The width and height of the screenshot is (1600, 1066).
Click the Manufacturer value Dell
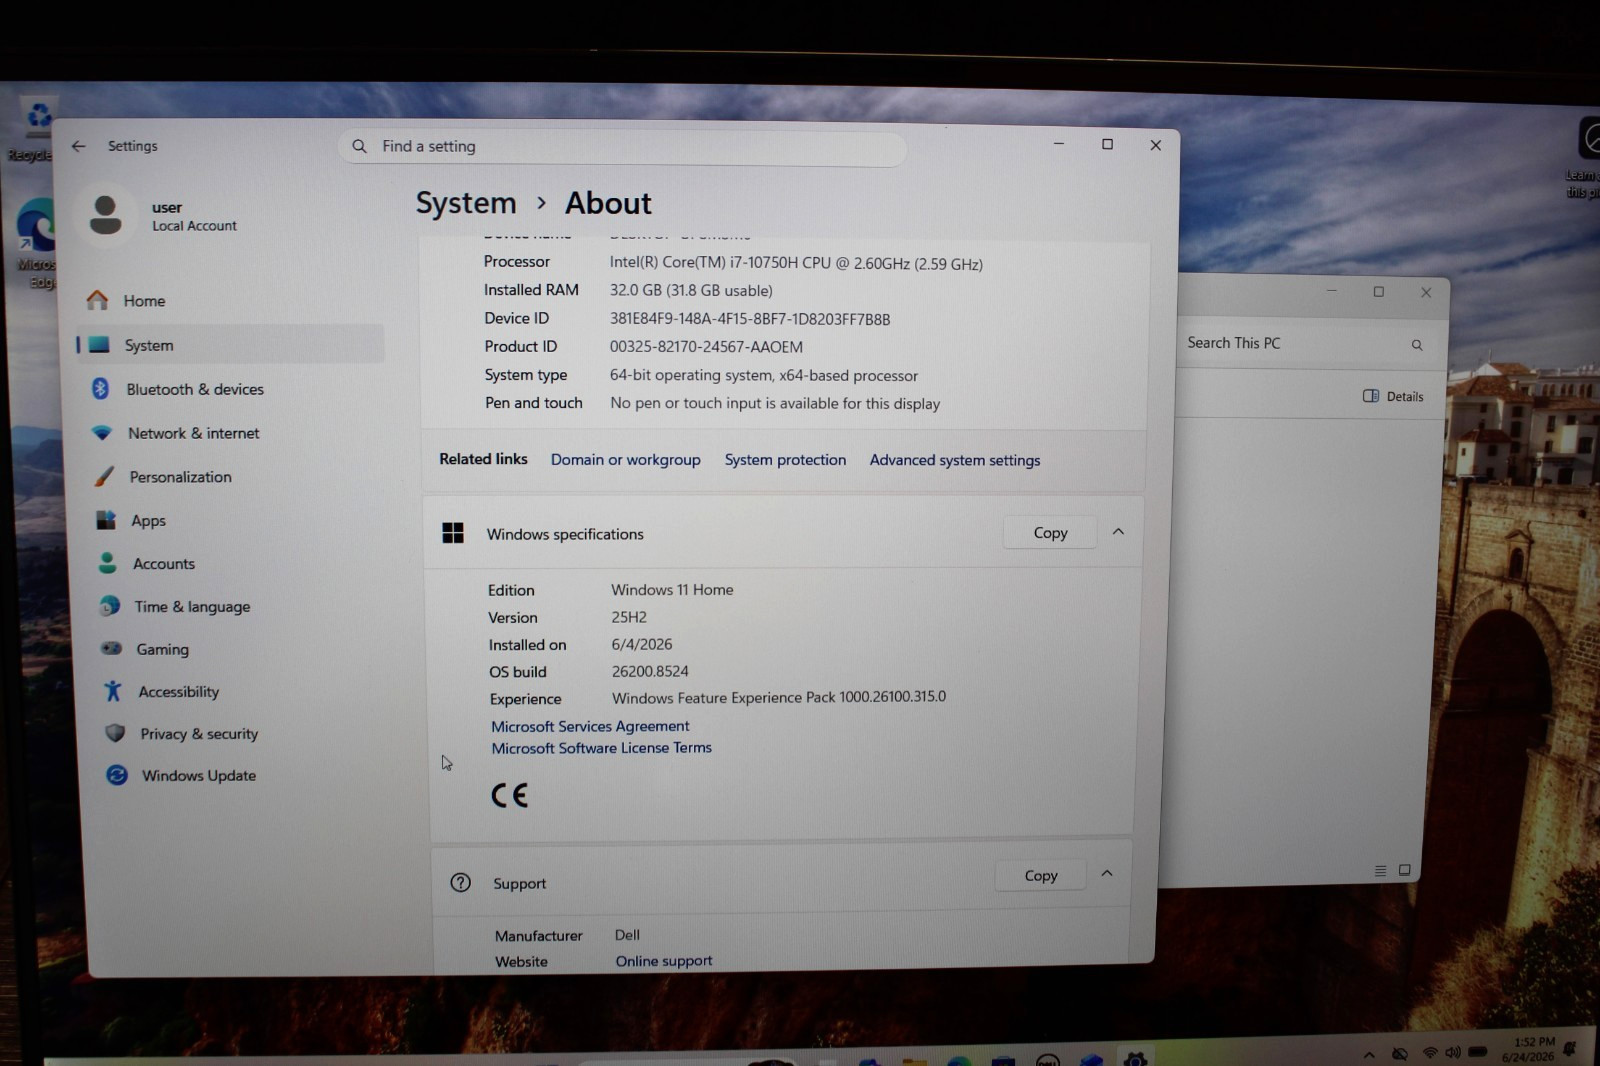point(627,935)
